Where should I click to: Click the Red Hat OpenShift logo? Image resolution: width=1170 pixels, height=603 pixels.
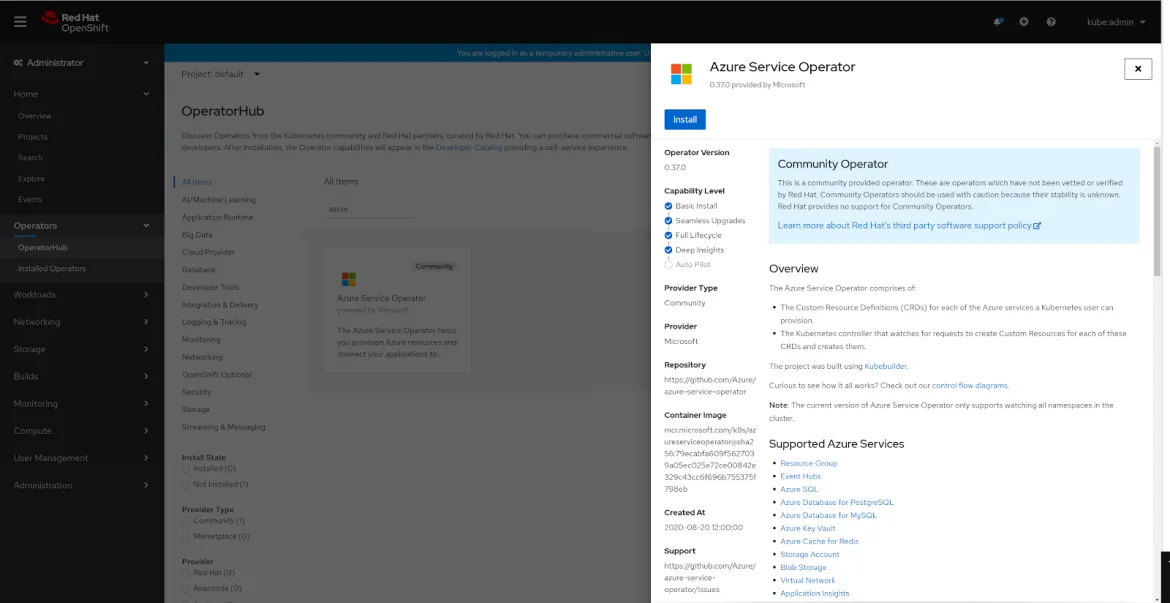72,21
